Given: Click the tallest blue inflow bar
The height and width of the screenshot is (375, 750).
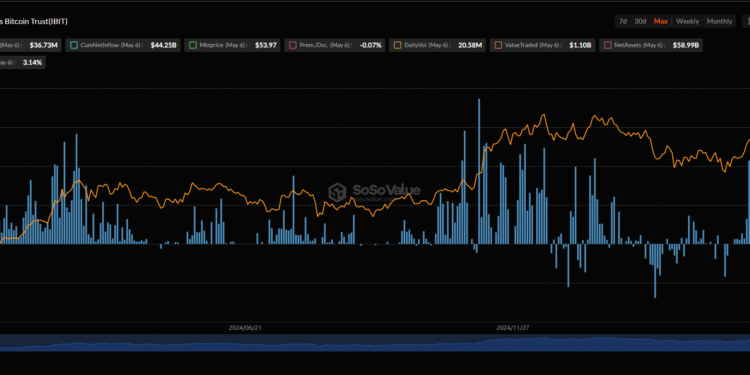Looking at the screenshot, I should pyautogui.click(x=479, y=172).
